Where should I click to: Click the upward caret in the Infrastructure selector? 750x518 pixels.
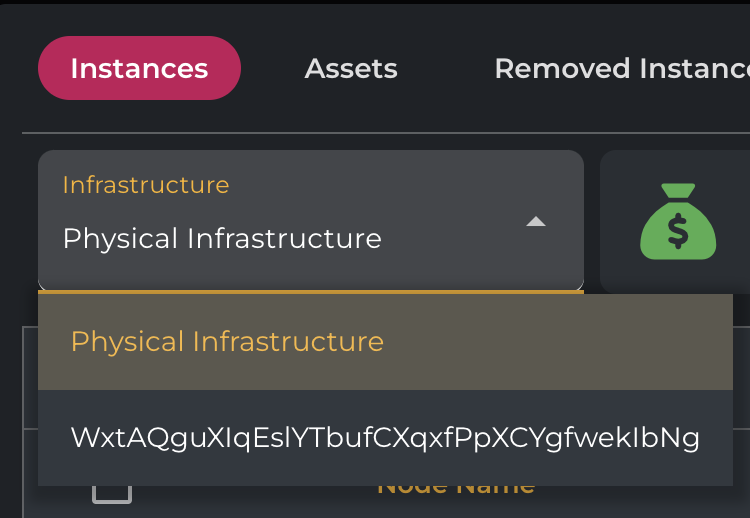(x=536, y=221)
